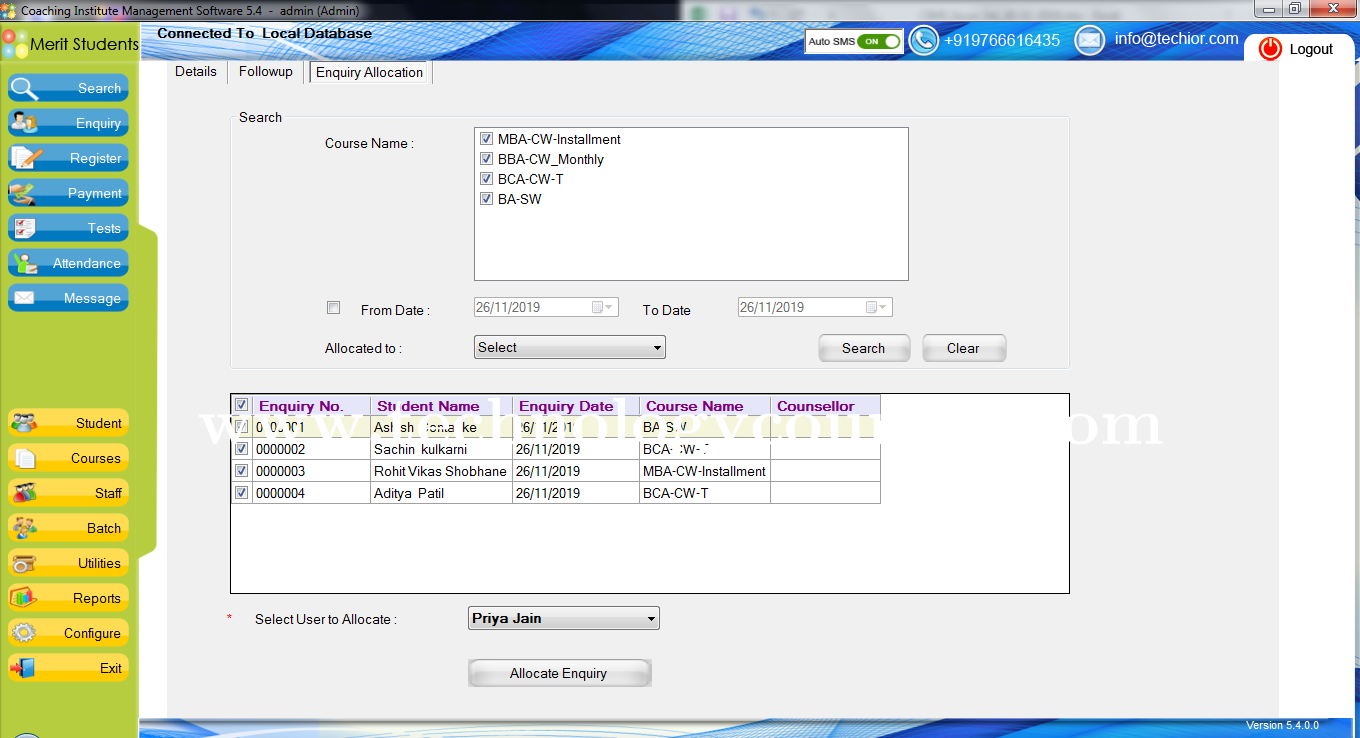Click the Merit Students logo icon
This screenshot has height=738, width=1360.
coord(14,44)
